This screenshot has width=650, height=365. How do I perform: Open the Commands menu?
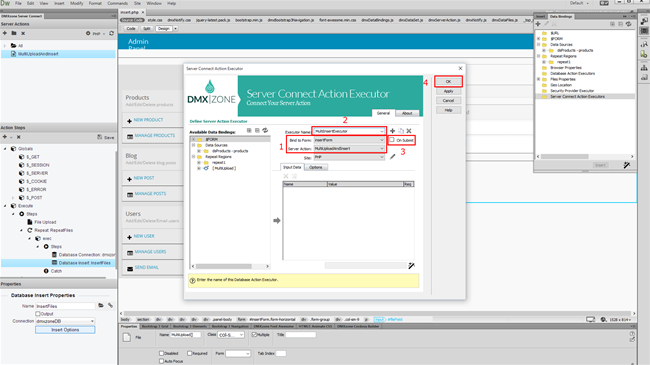pyautogui.click(x=118, y=3)
